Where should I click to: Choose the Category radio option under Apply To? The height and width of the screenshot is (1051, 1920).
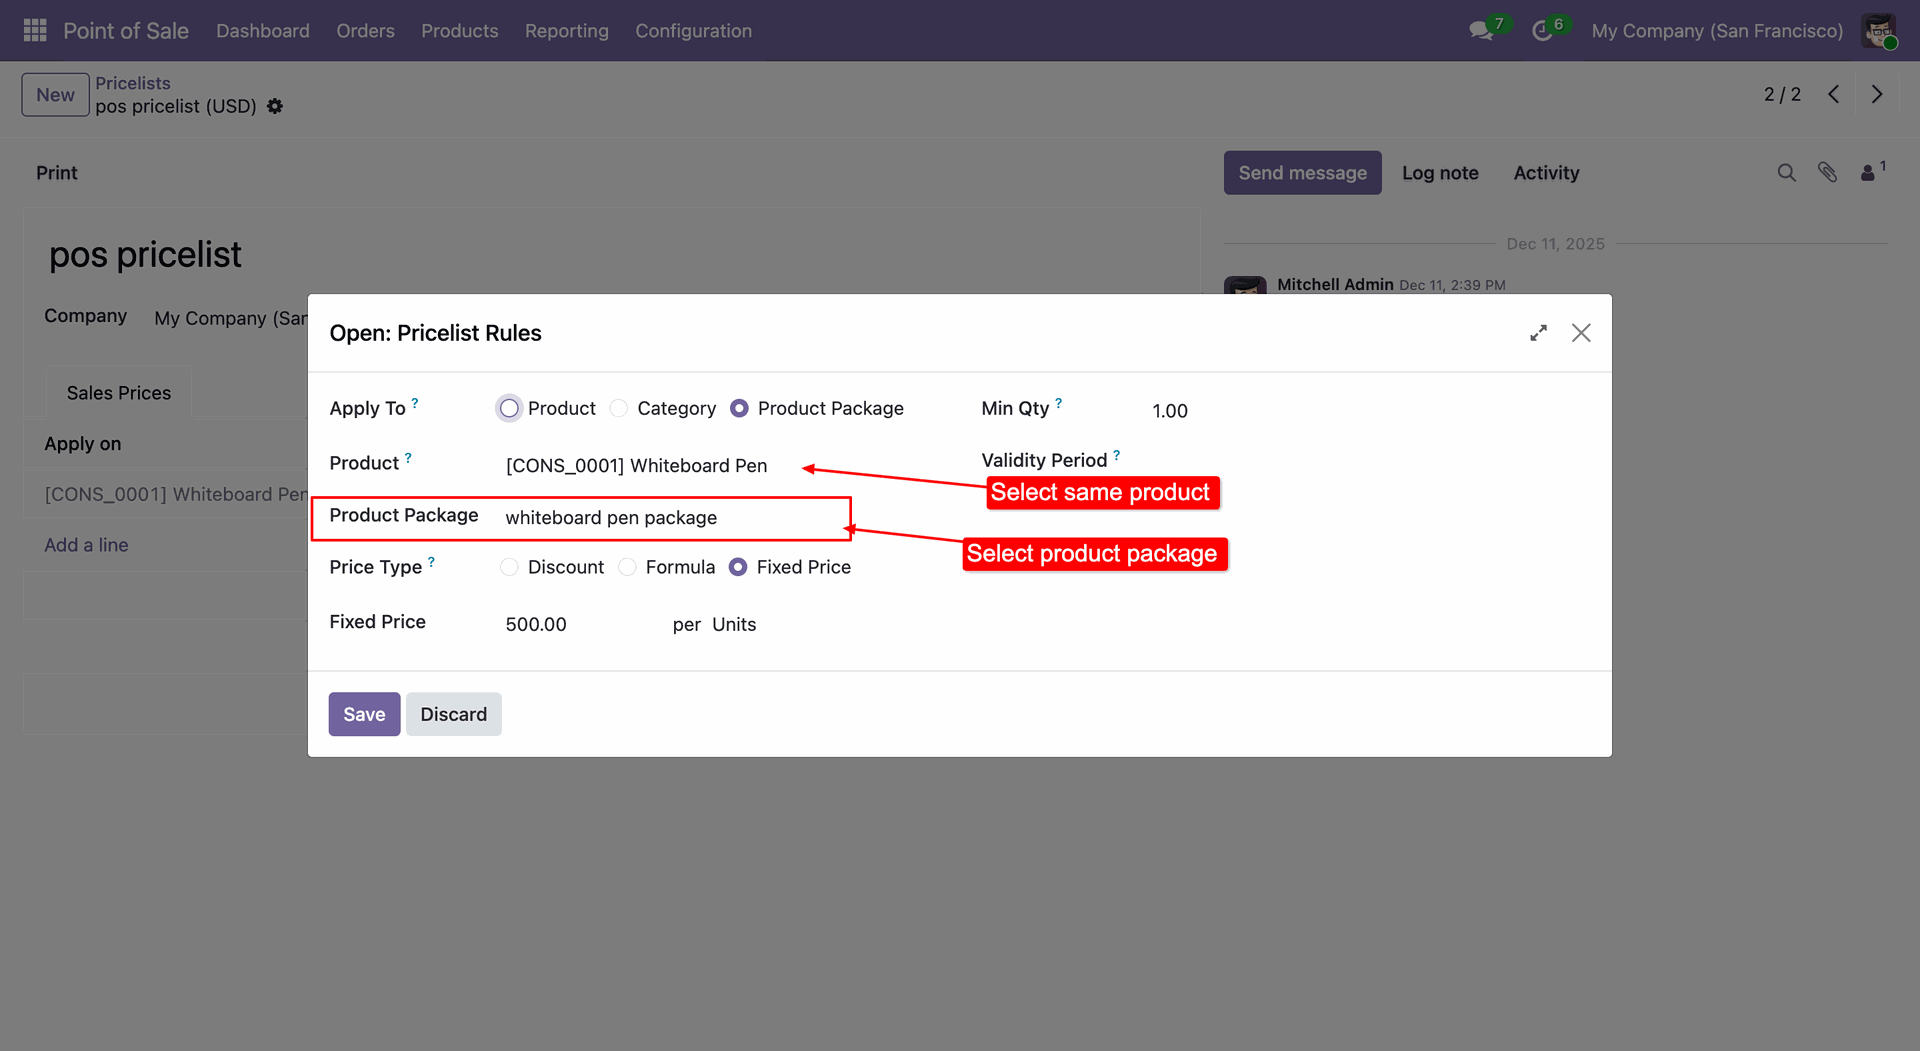tap(620, 408)
